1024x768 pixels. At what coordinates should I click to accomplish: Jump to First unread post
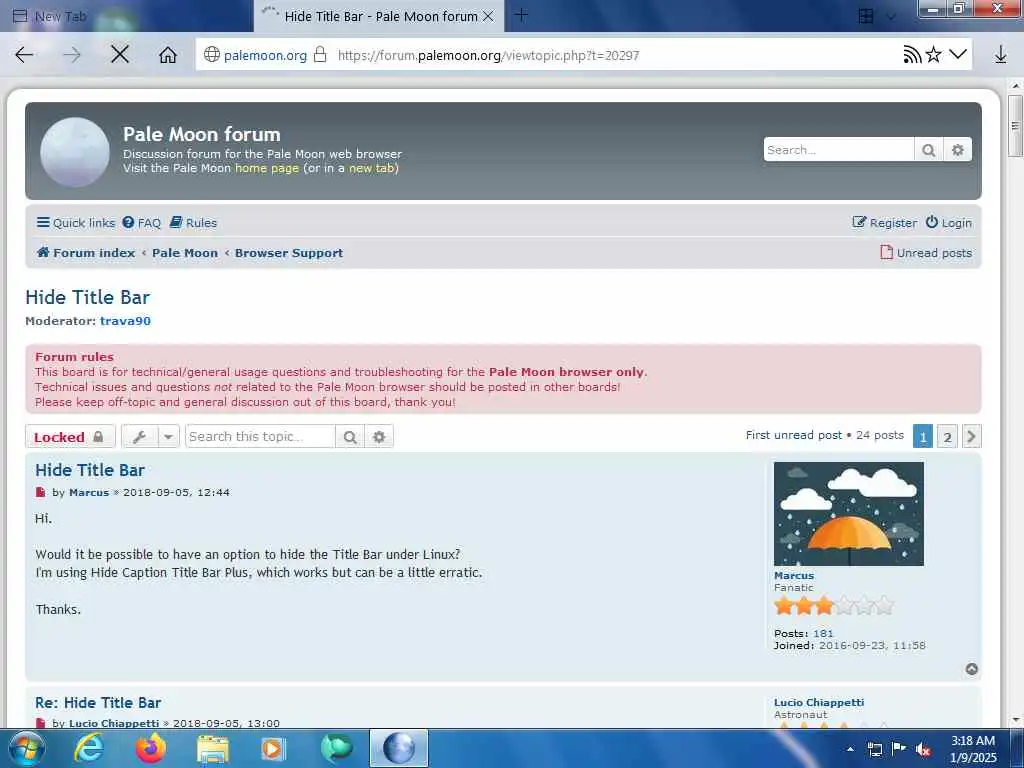point(793,435)
